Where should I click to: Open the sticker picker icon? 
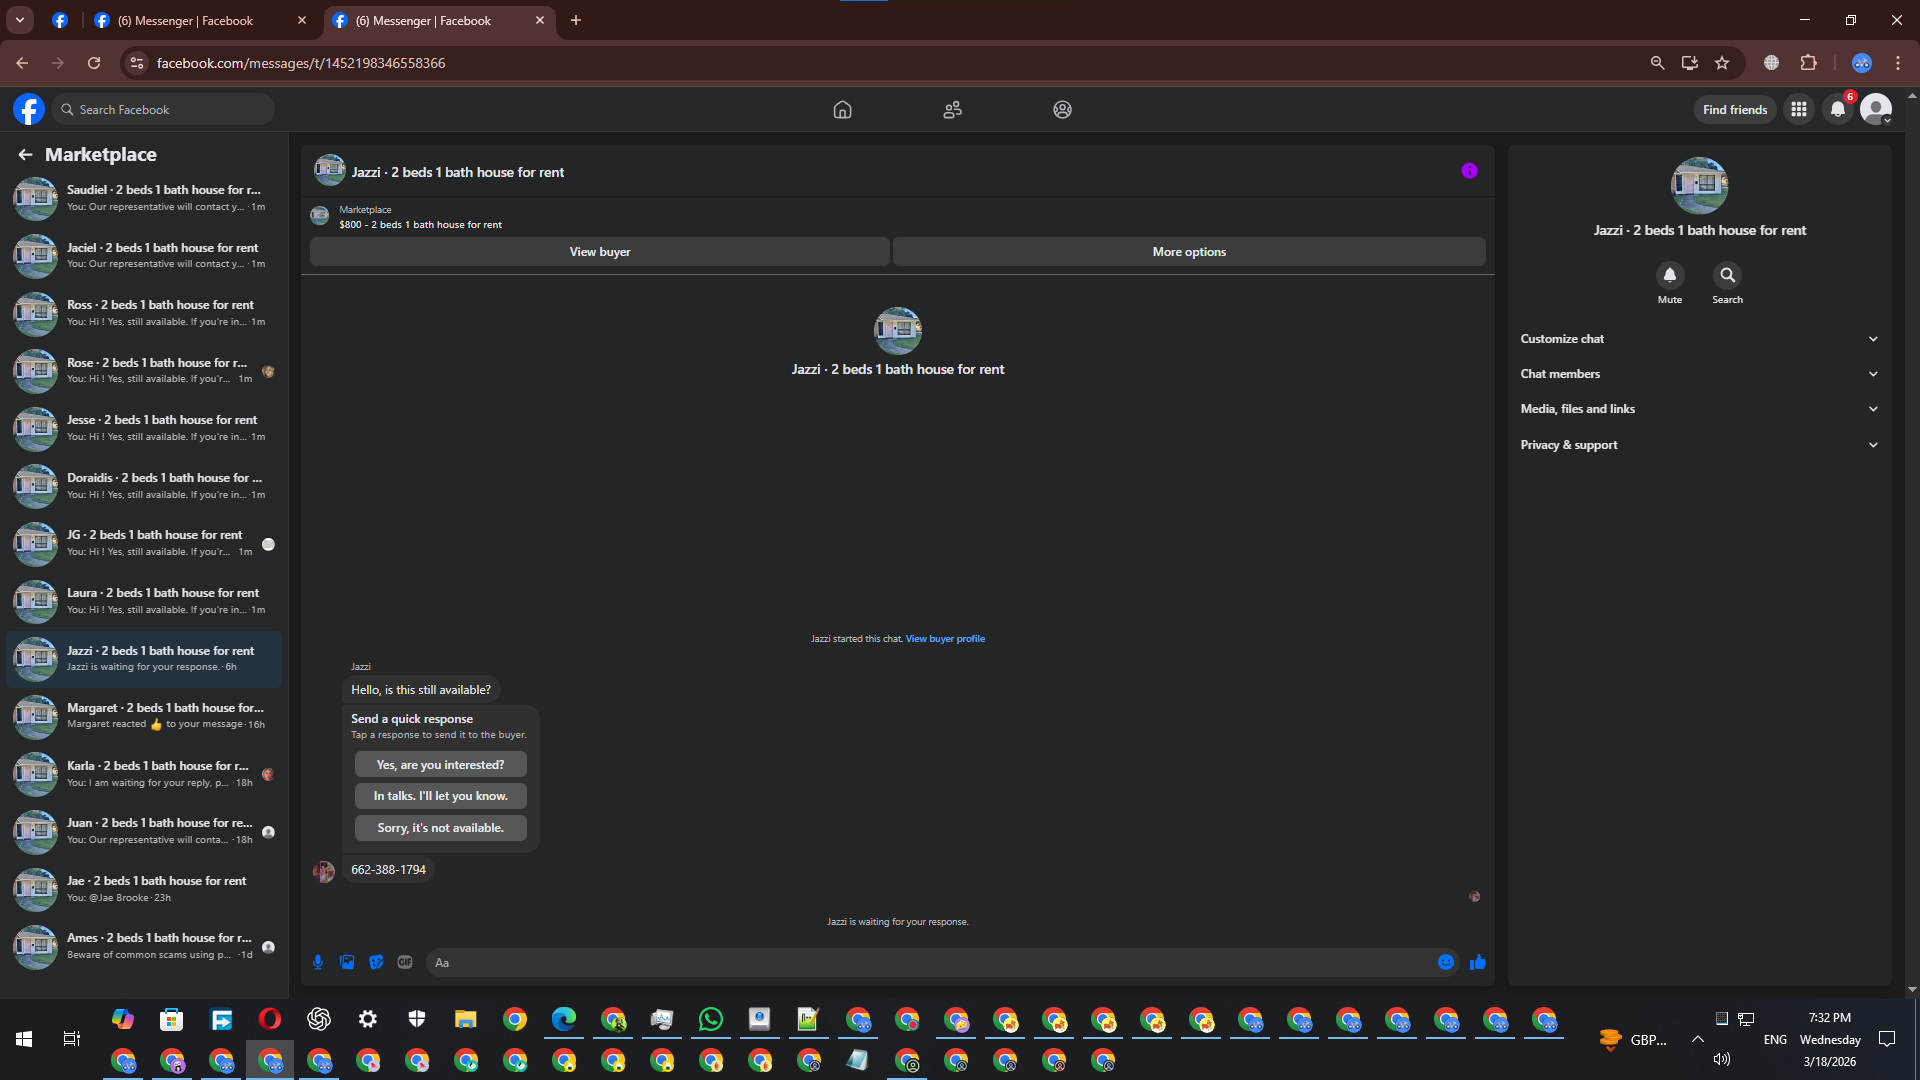[376, 962]
